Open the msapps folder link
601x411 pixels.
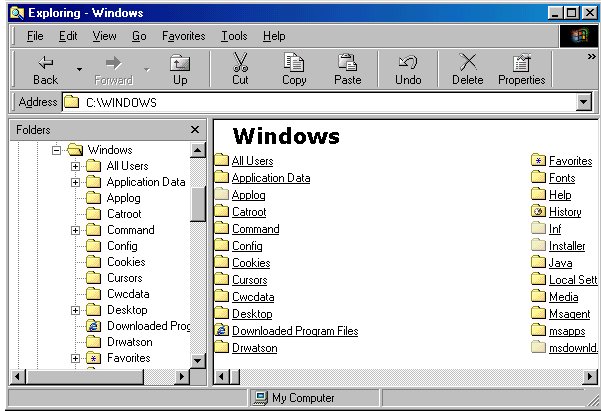point(567,331)
